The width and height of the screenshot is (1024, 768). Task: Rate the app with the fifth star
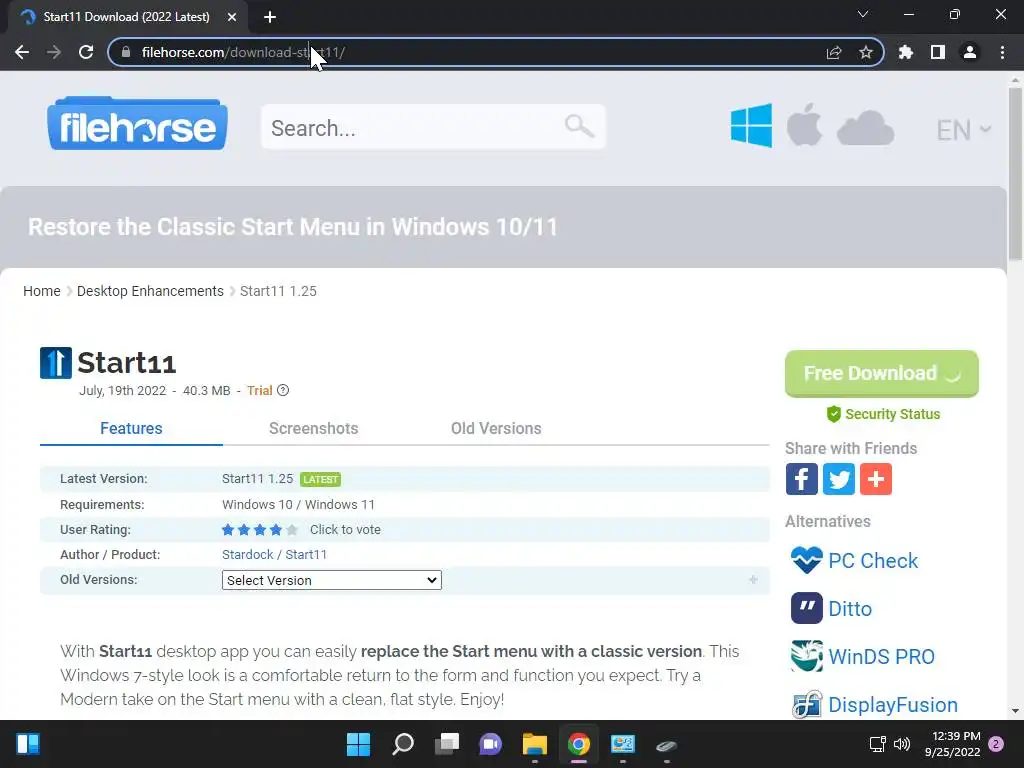tap(292, 530)
